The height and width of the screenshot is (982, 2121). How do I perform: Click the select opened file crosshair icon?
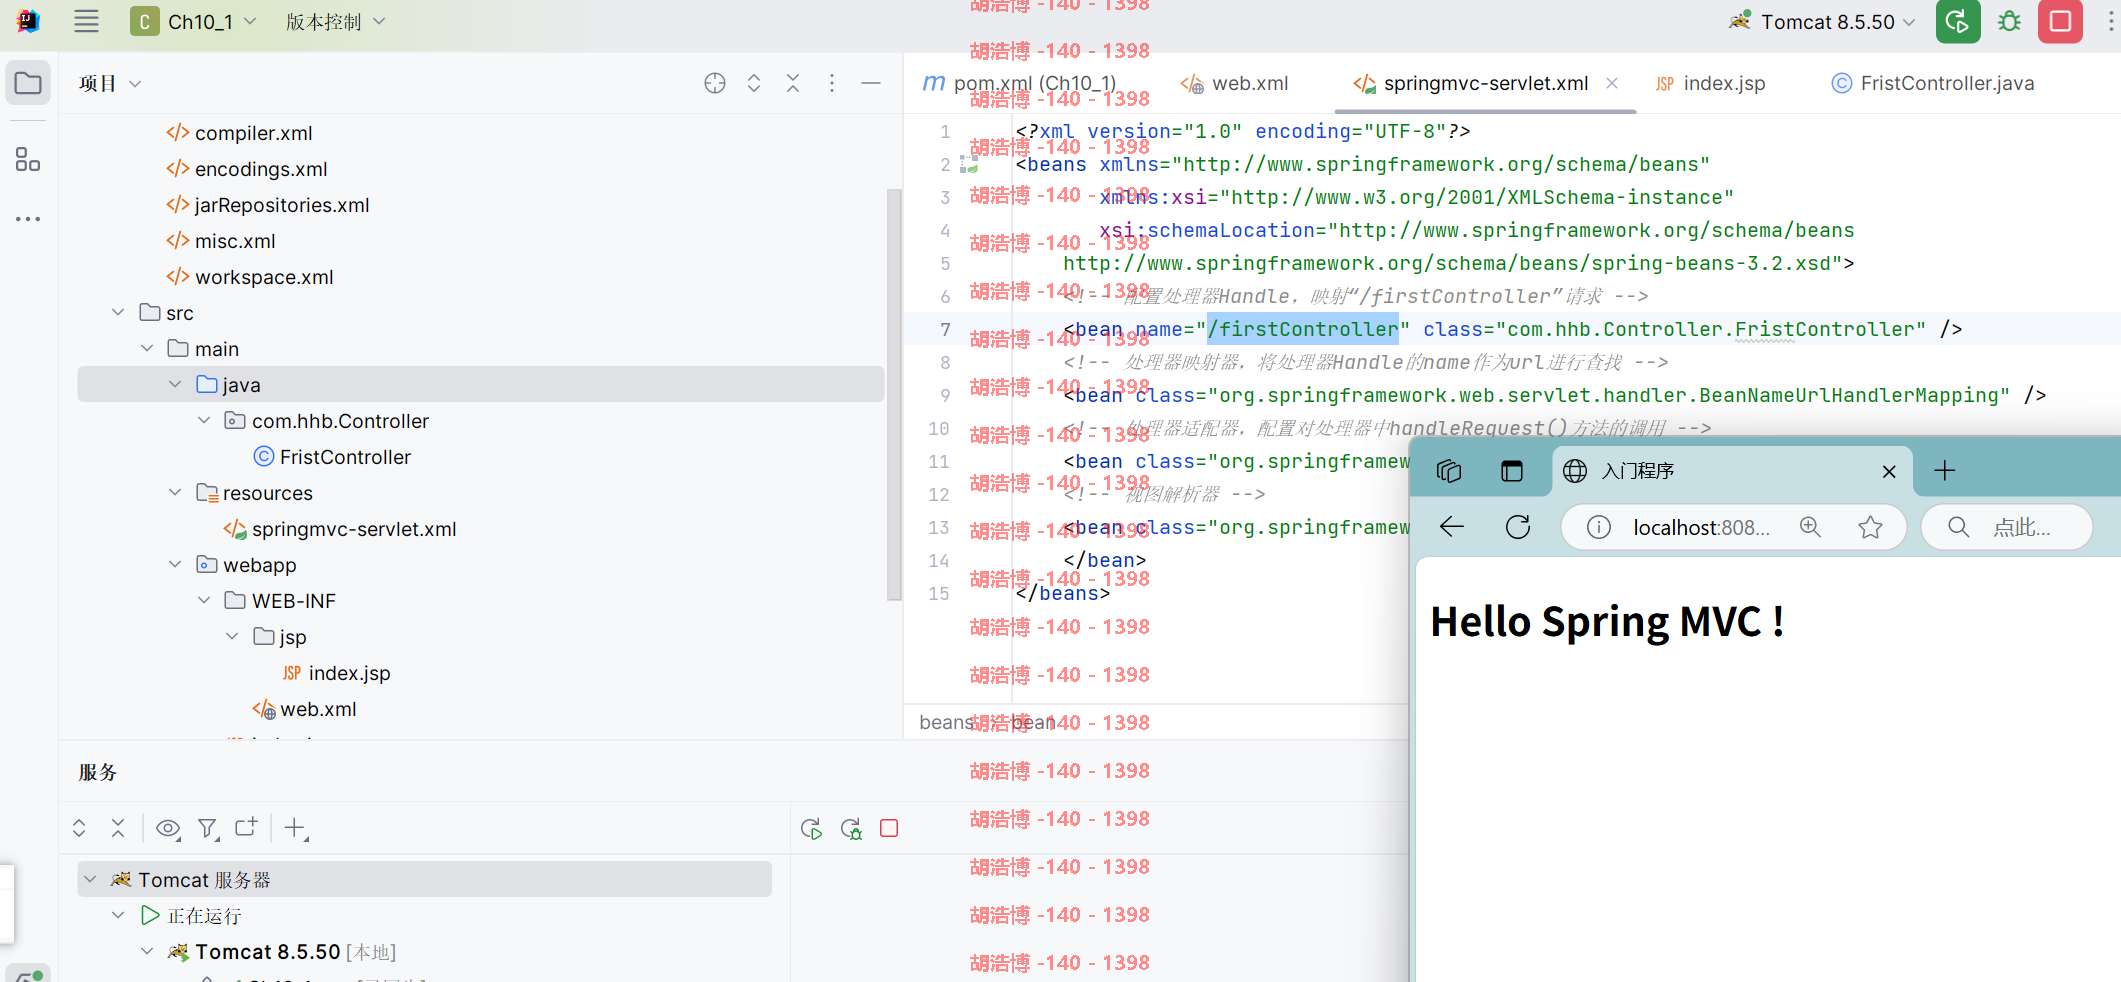715,83
